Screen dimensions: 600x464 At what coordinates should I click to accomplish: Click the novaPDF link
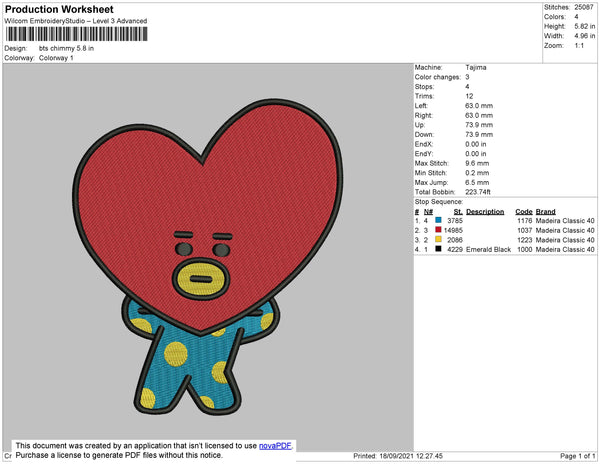click(x=275, y=446)
